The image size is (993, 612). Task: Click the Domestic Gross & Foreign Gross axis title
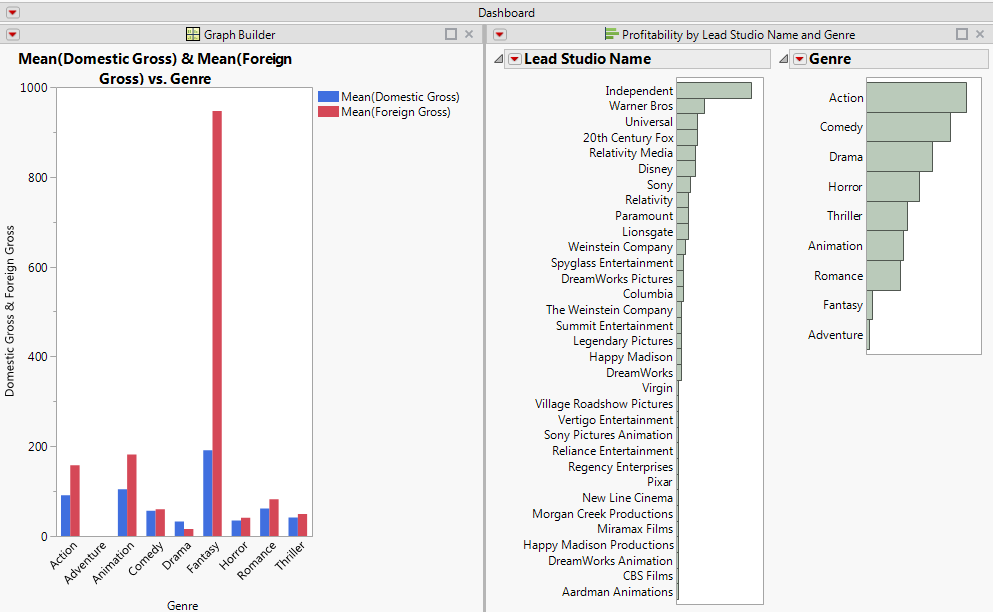coord(9,311)
